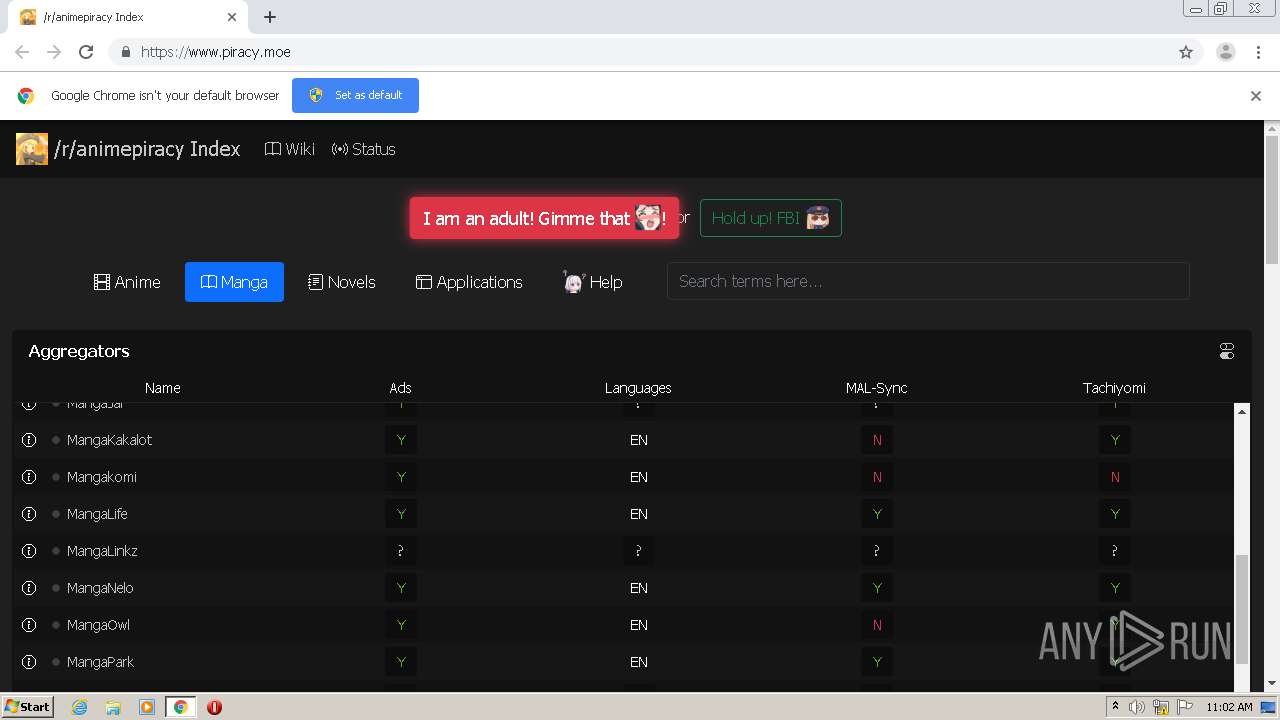Viewport: 1280px width, 720px height.
Task: Click the /r/animepiracy site logo avatar
Action: pyautogui.click(x=32, y=149)
